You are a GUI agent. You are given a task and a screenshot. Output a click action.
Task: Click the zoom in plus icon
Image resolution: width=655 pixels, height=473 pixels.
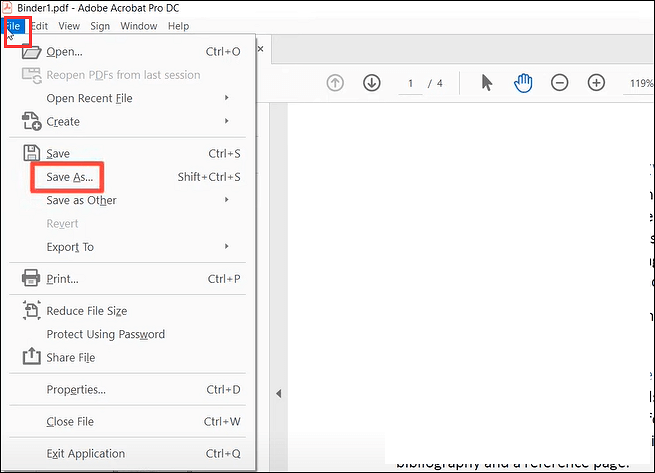point(596,83)
